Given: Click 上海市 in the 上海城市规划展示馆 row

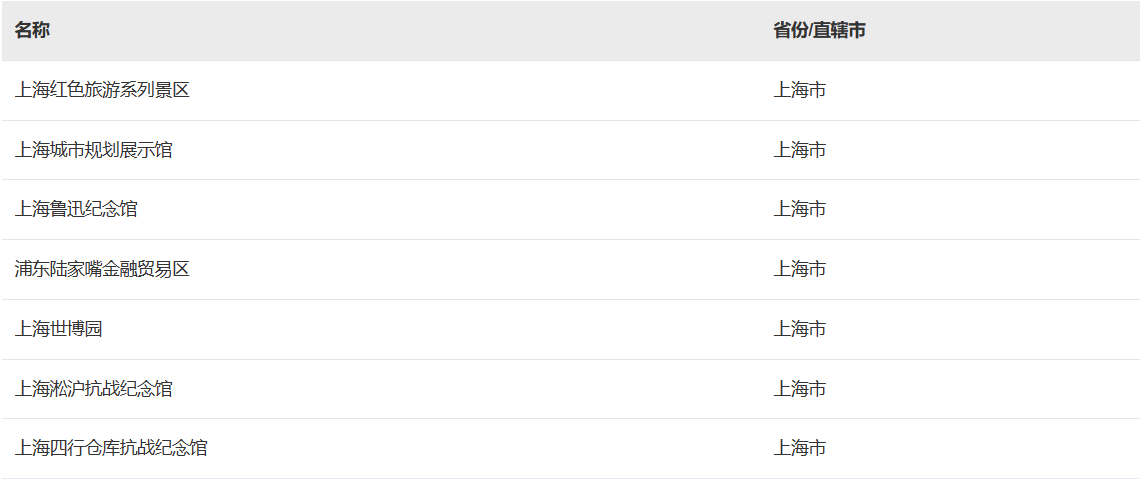Looking at the screenshot, I should pyautogui.click(x=800, y=150).
